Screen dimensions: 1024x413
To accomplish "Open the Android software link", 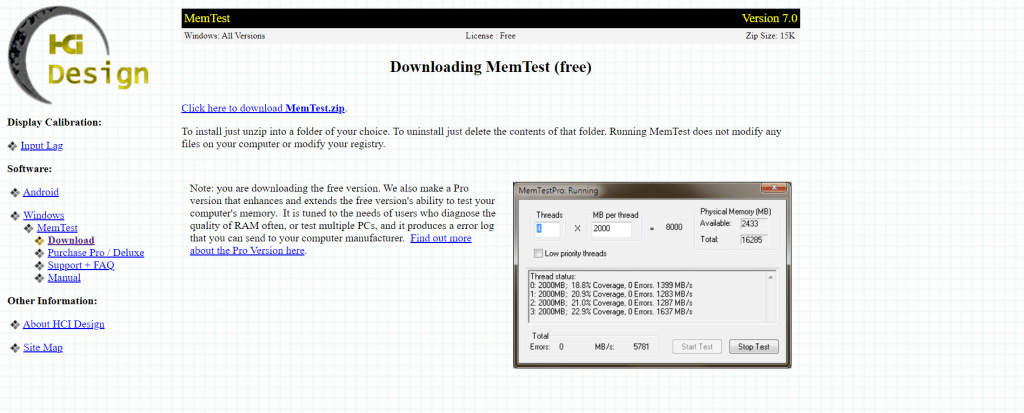I will pyautogui.click(x=40, y=192).
